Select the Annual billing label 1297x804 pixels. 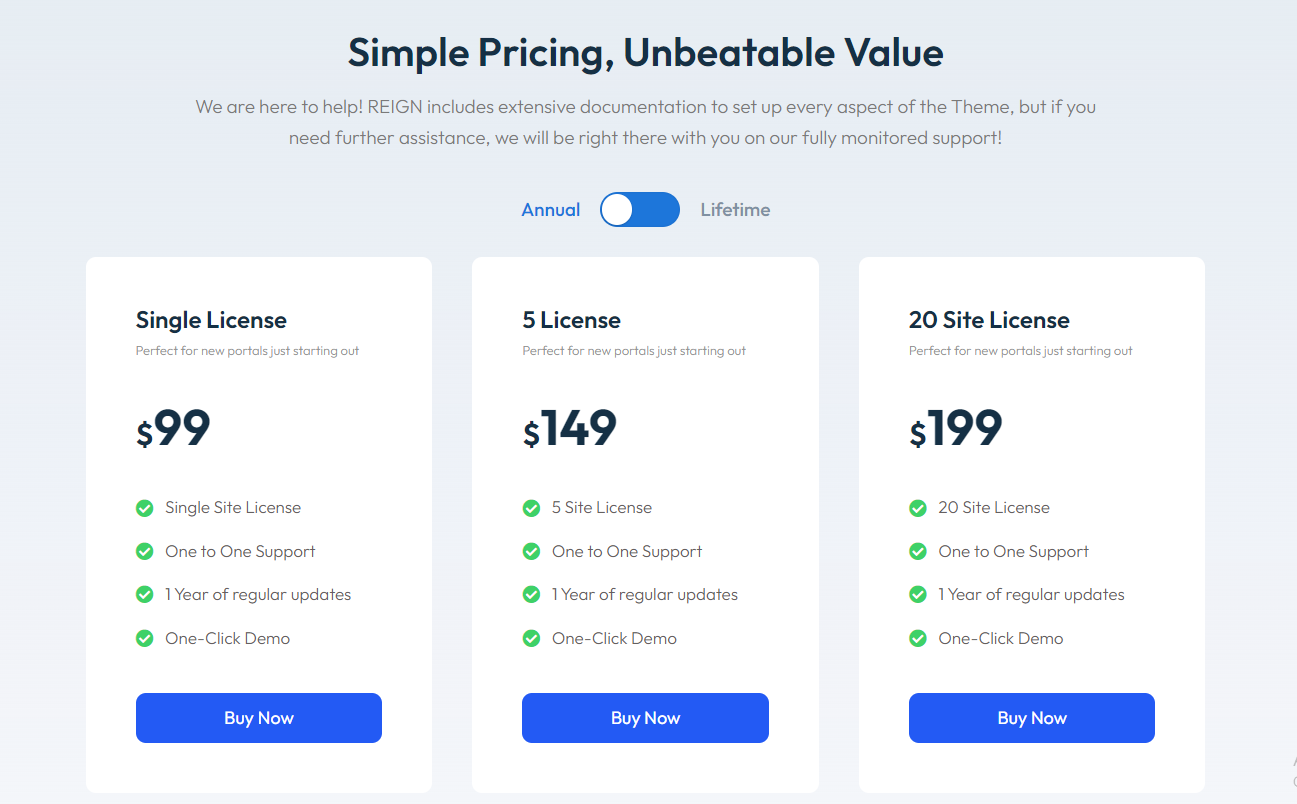pos(551,210)
